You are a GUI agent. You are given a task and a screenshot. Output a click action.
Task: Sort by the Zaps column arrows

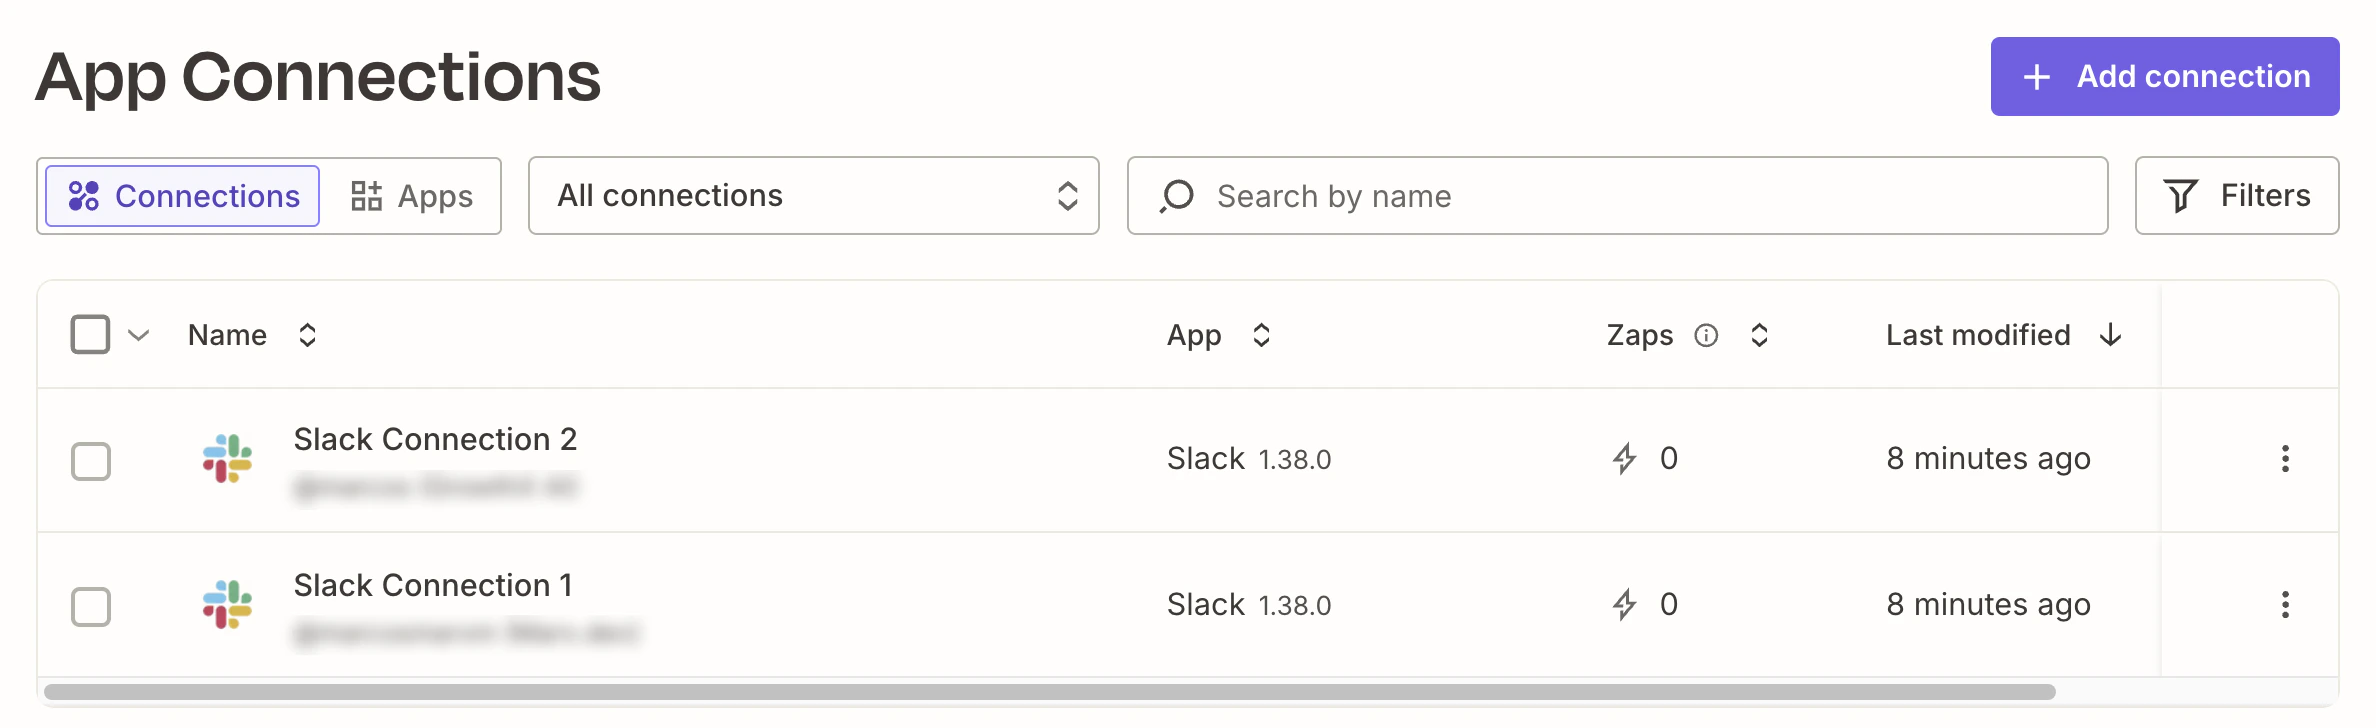point(1760,335)
